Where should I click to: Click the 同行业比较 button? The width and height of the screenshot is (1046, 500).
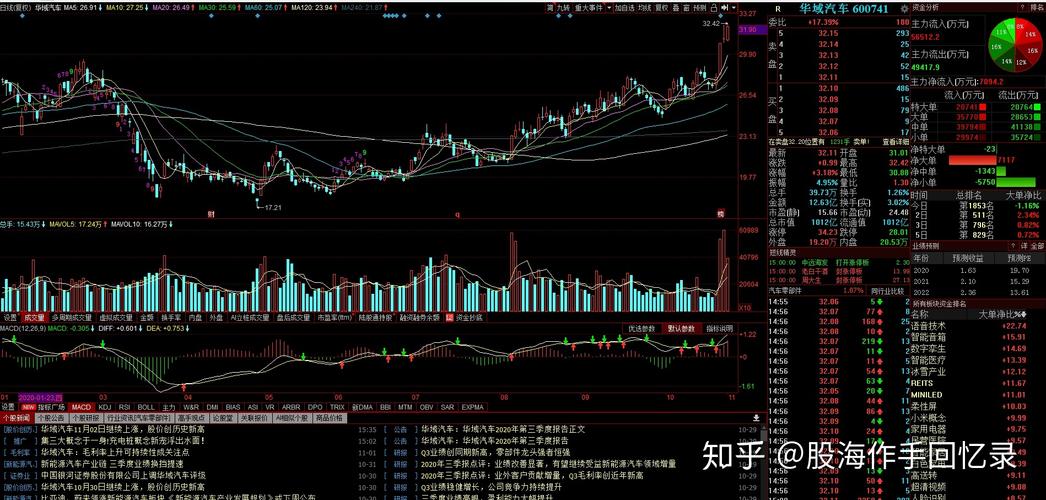[886, 291]
